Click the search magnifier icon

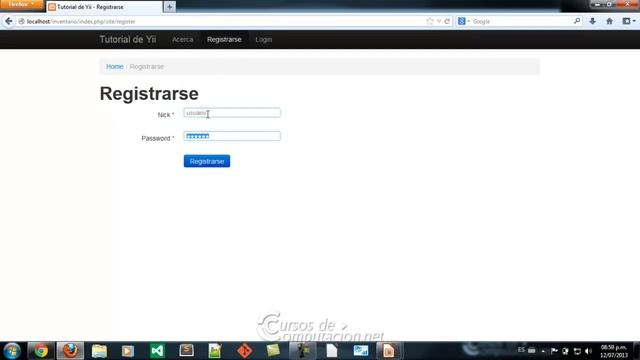[577, 21]
